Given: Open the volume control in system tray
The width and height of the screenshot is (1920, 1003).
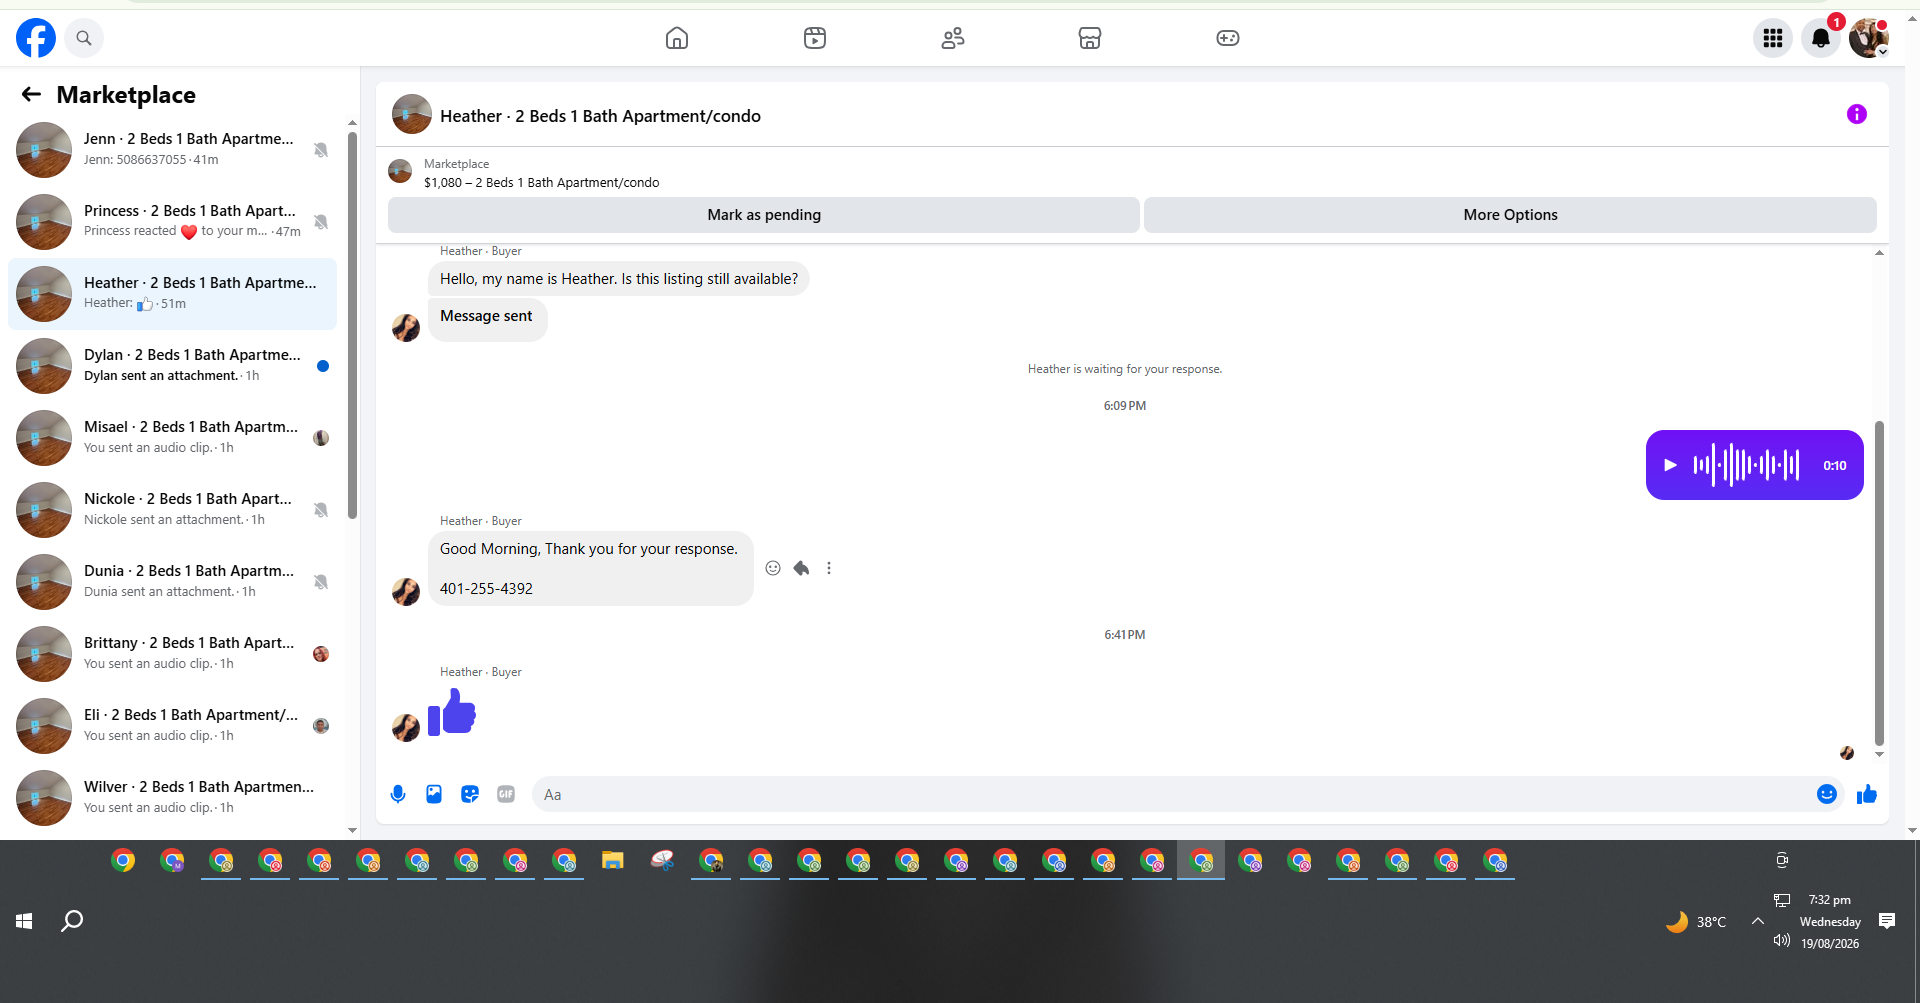Looking at the screenshot, I should (1782, 941).
